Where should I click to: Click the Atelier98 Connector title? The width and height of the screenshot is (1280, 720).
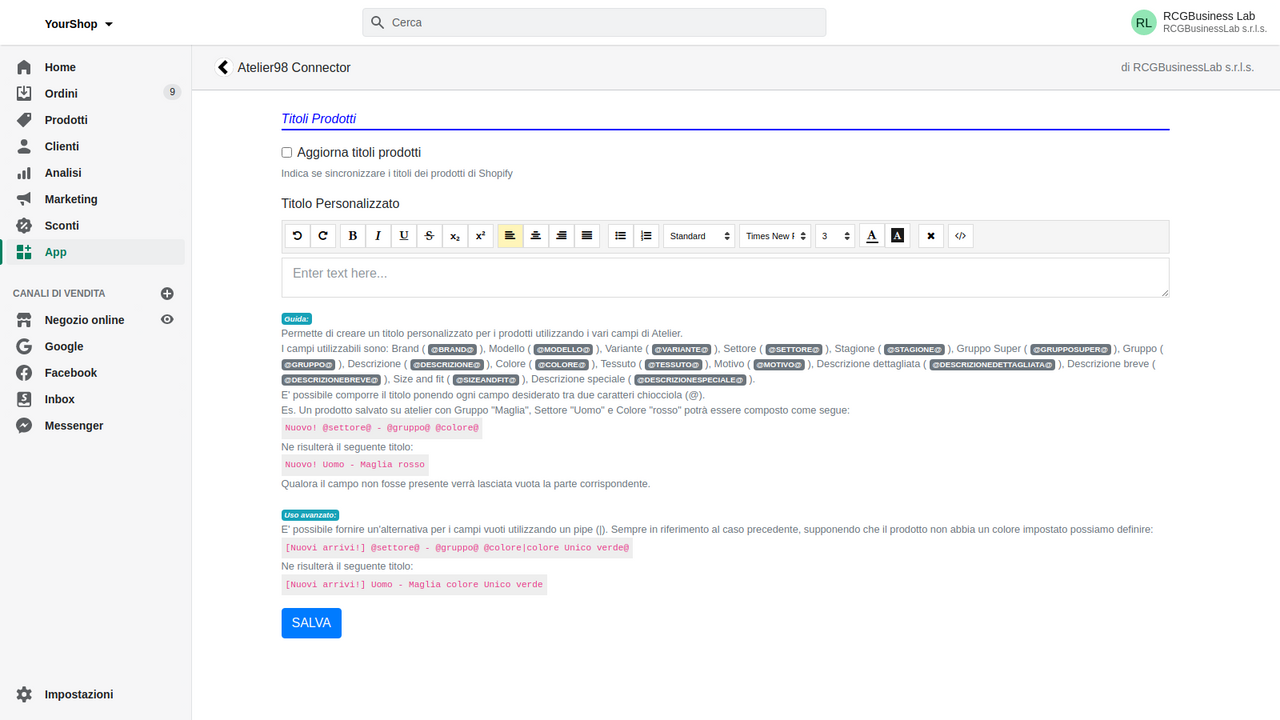294,68
